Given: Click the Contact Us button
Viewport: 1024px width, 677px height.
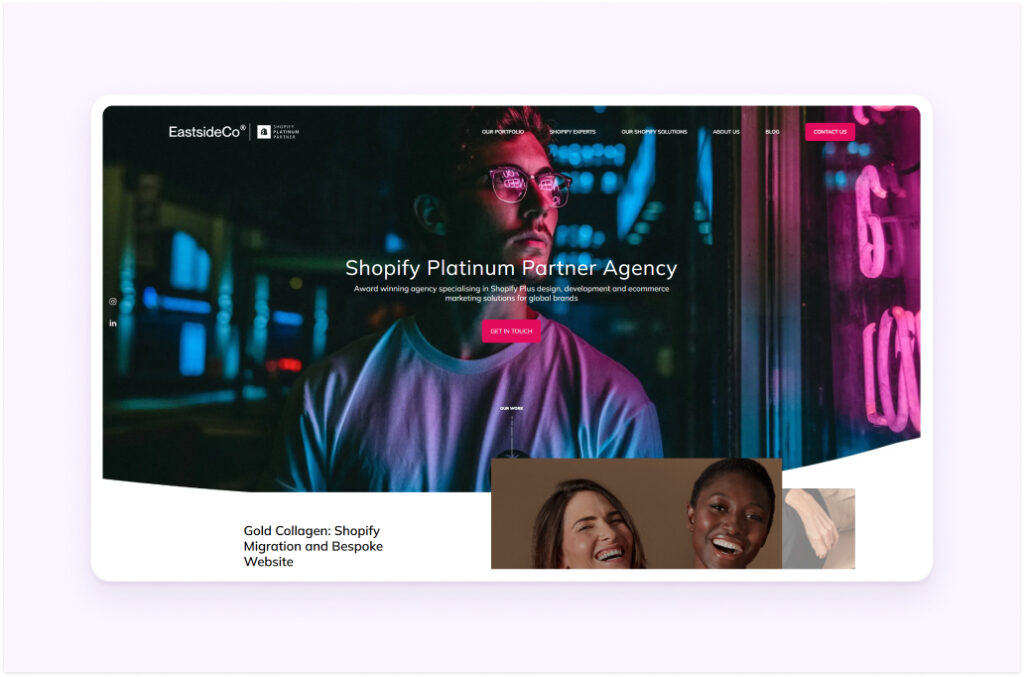Looking at the screenshot, I should (x=829, y=132).
